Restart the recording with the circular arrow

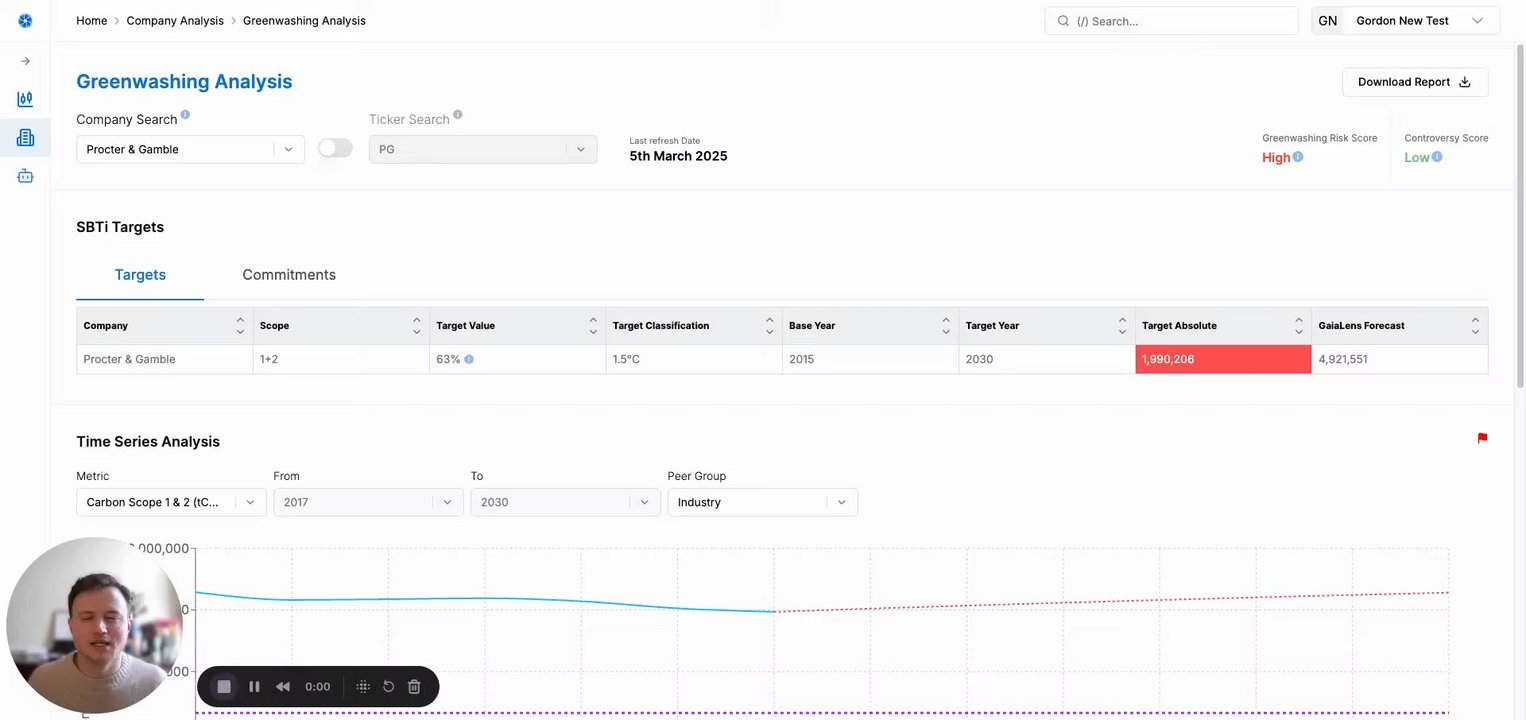click(388, 687)
